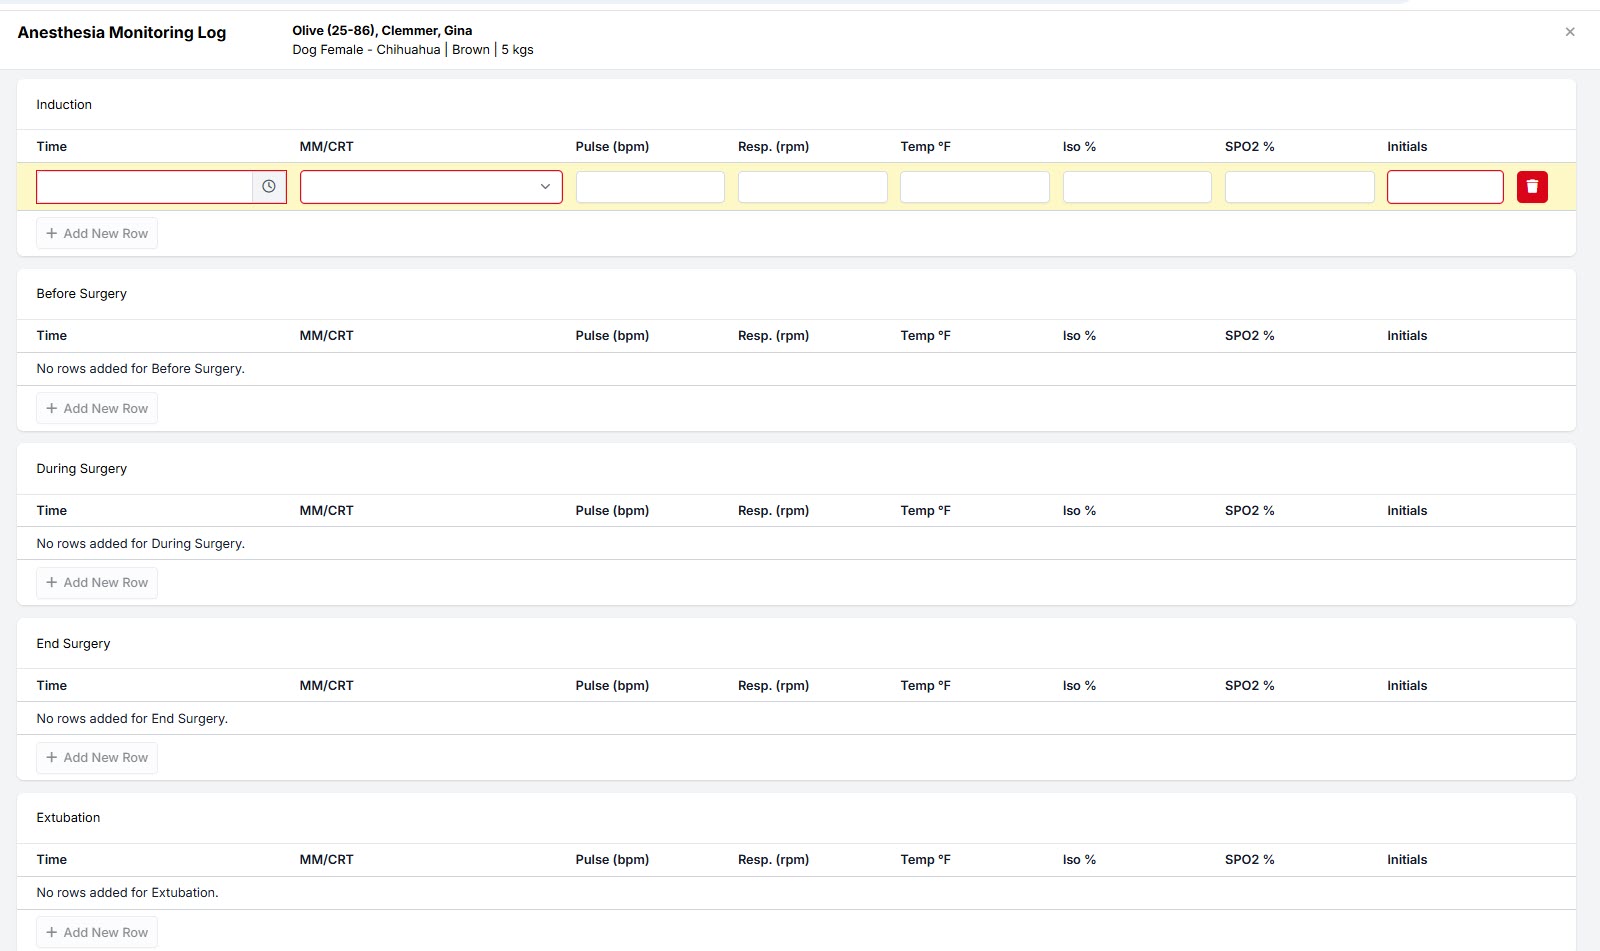Open the MM/CRT dropdown in Induction row
Viewport: 1600px width, 951px height.
pos(431,187)
